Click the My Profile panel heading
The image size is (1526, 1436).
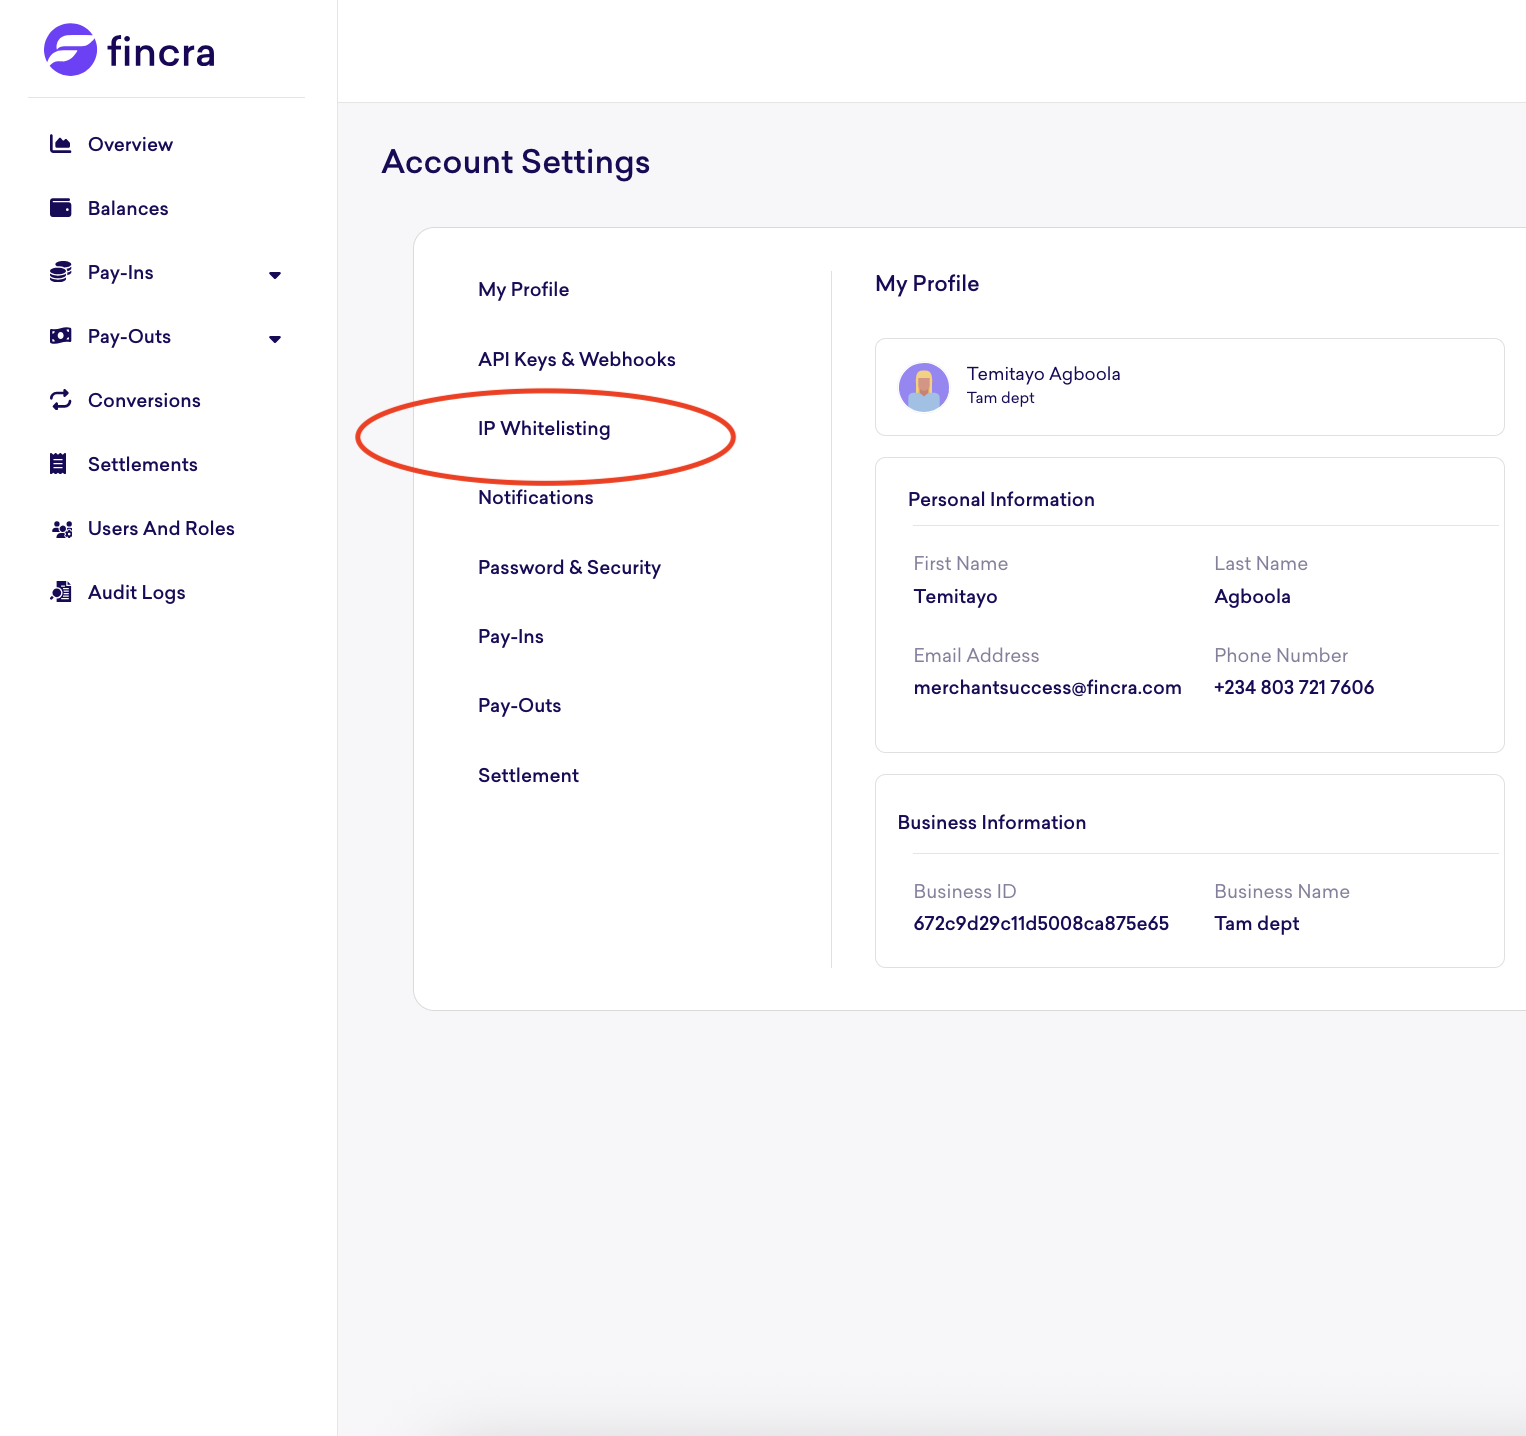pos(927,284)
